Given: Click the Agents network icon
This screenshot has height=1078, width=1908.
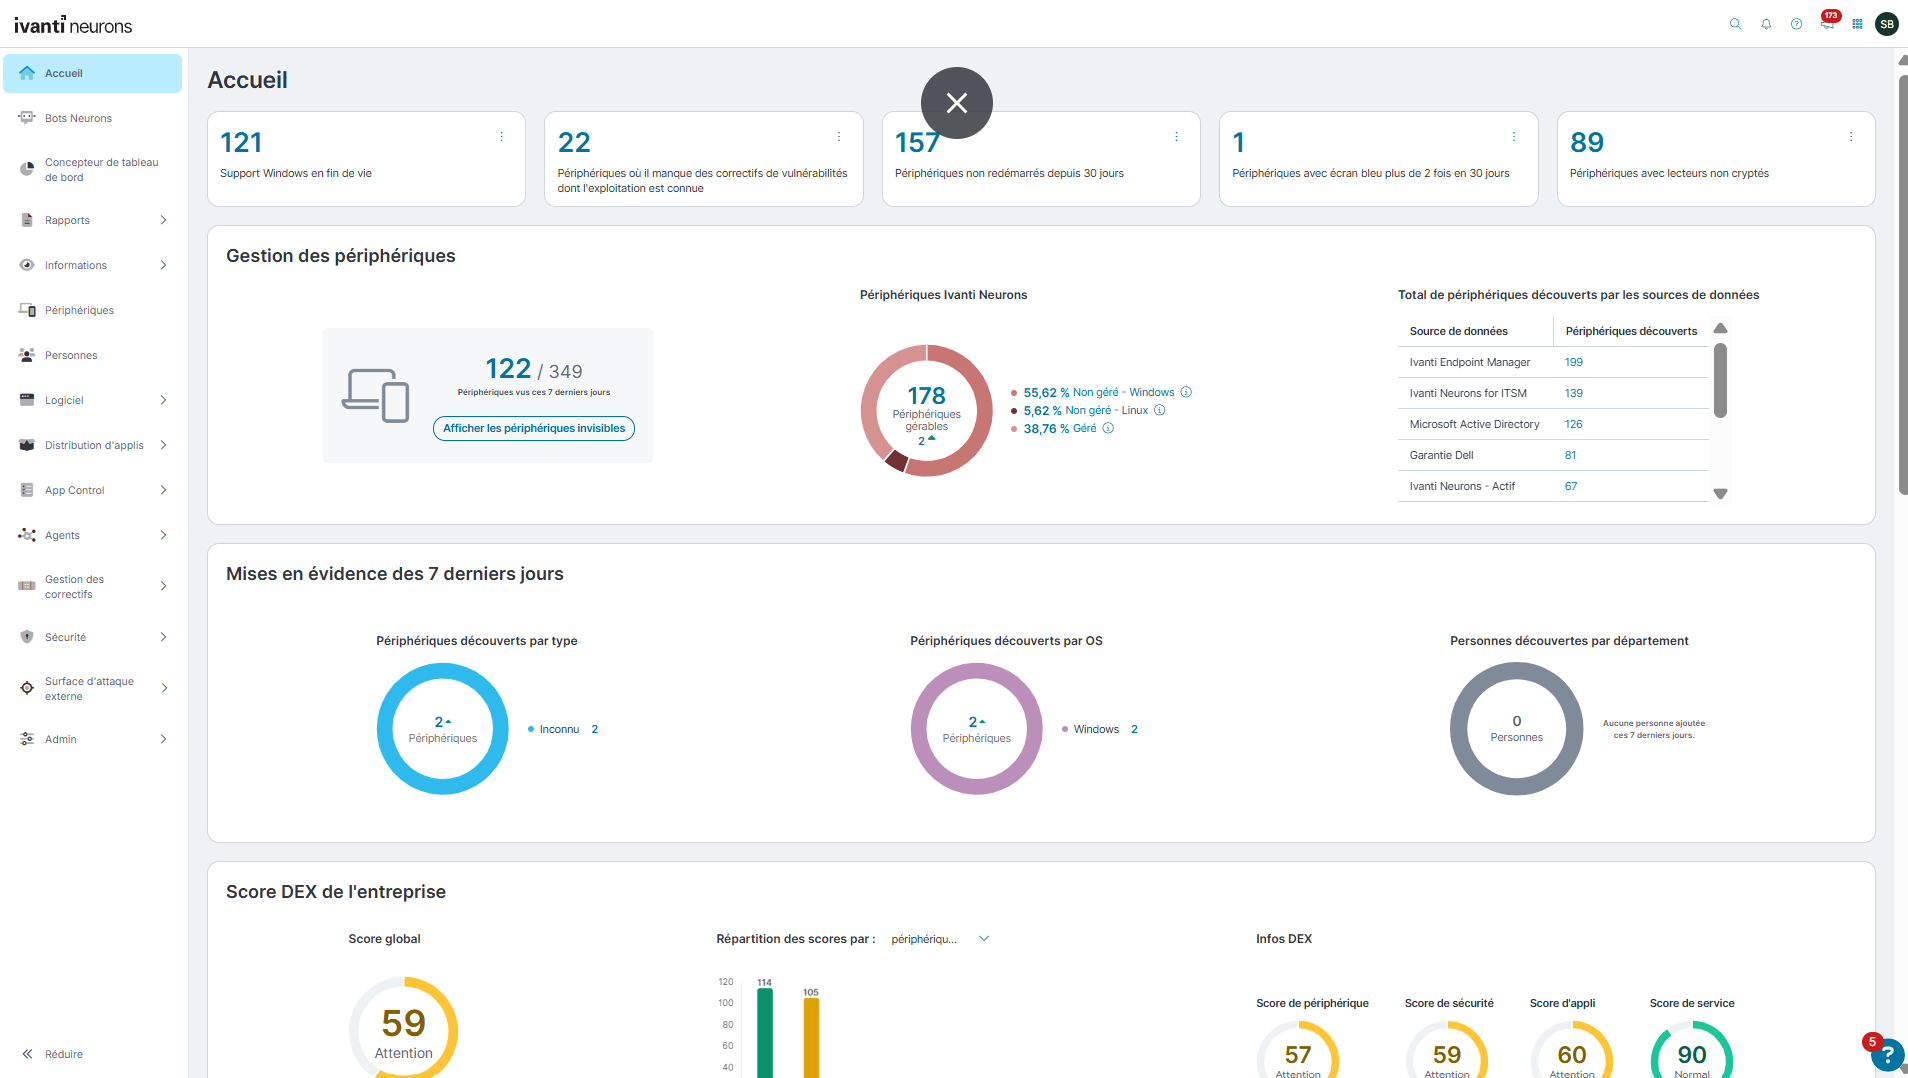Looking at the screenshot, I should tap(27, 535).
